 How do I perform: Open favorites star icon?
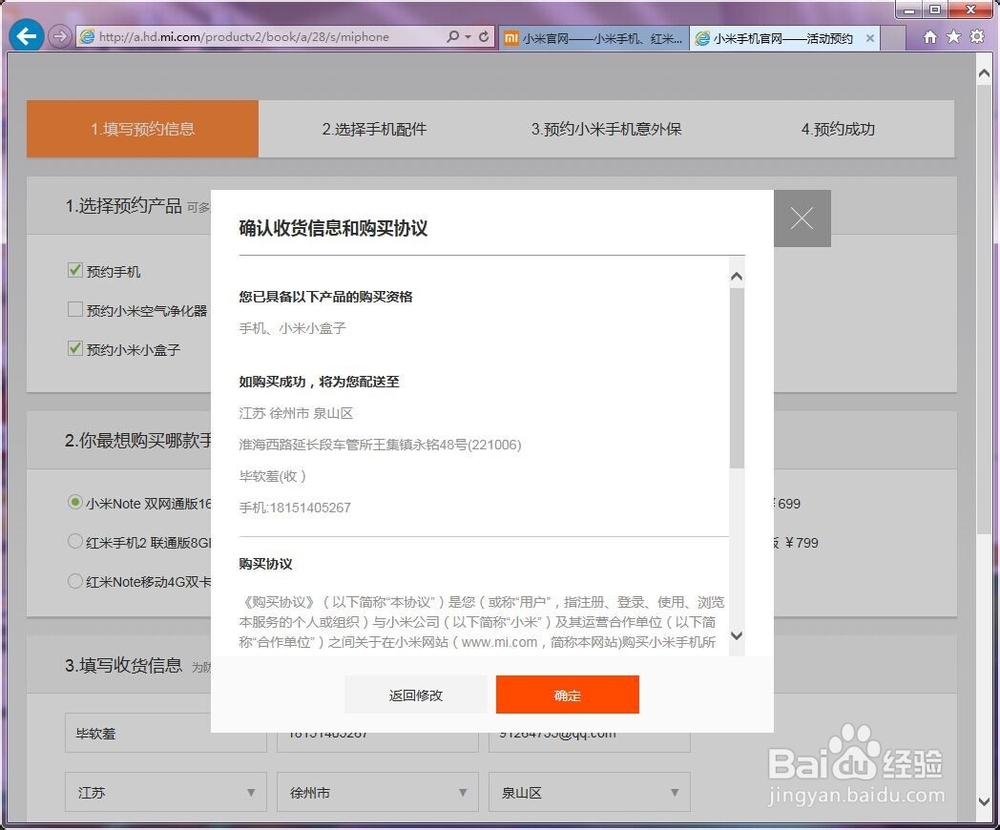(x=953, y=37)
